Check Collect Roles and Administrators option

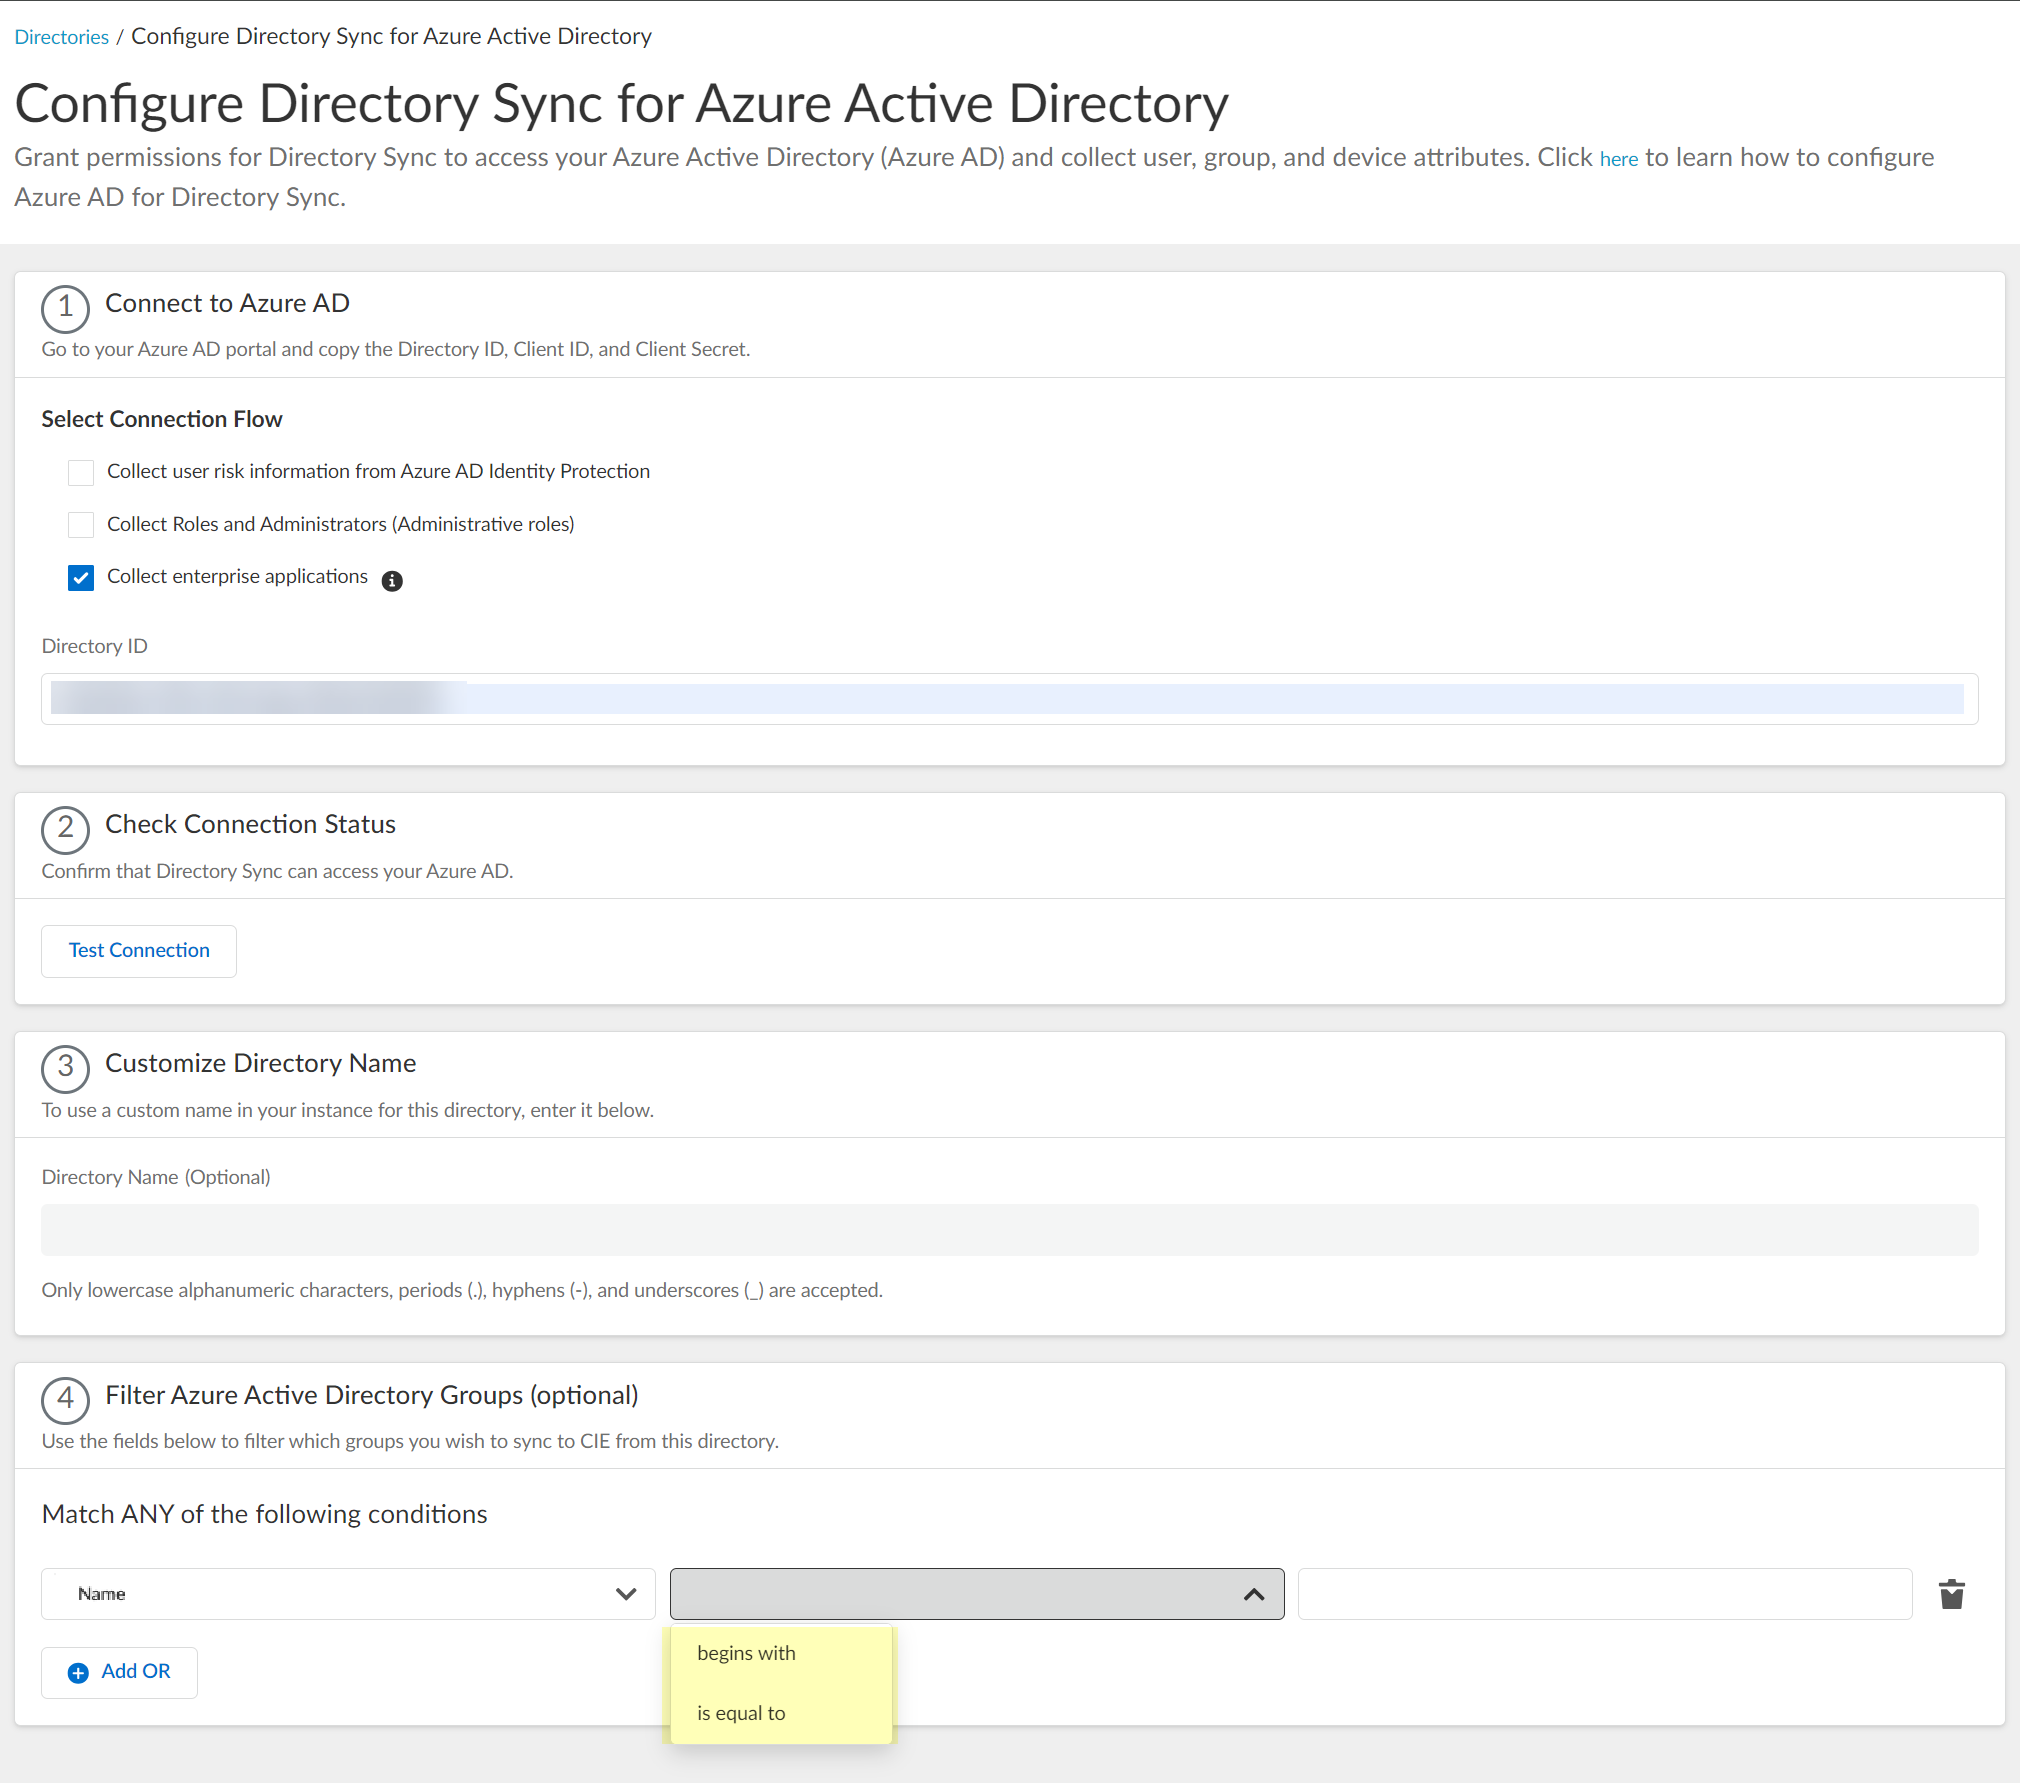(81, 525)
